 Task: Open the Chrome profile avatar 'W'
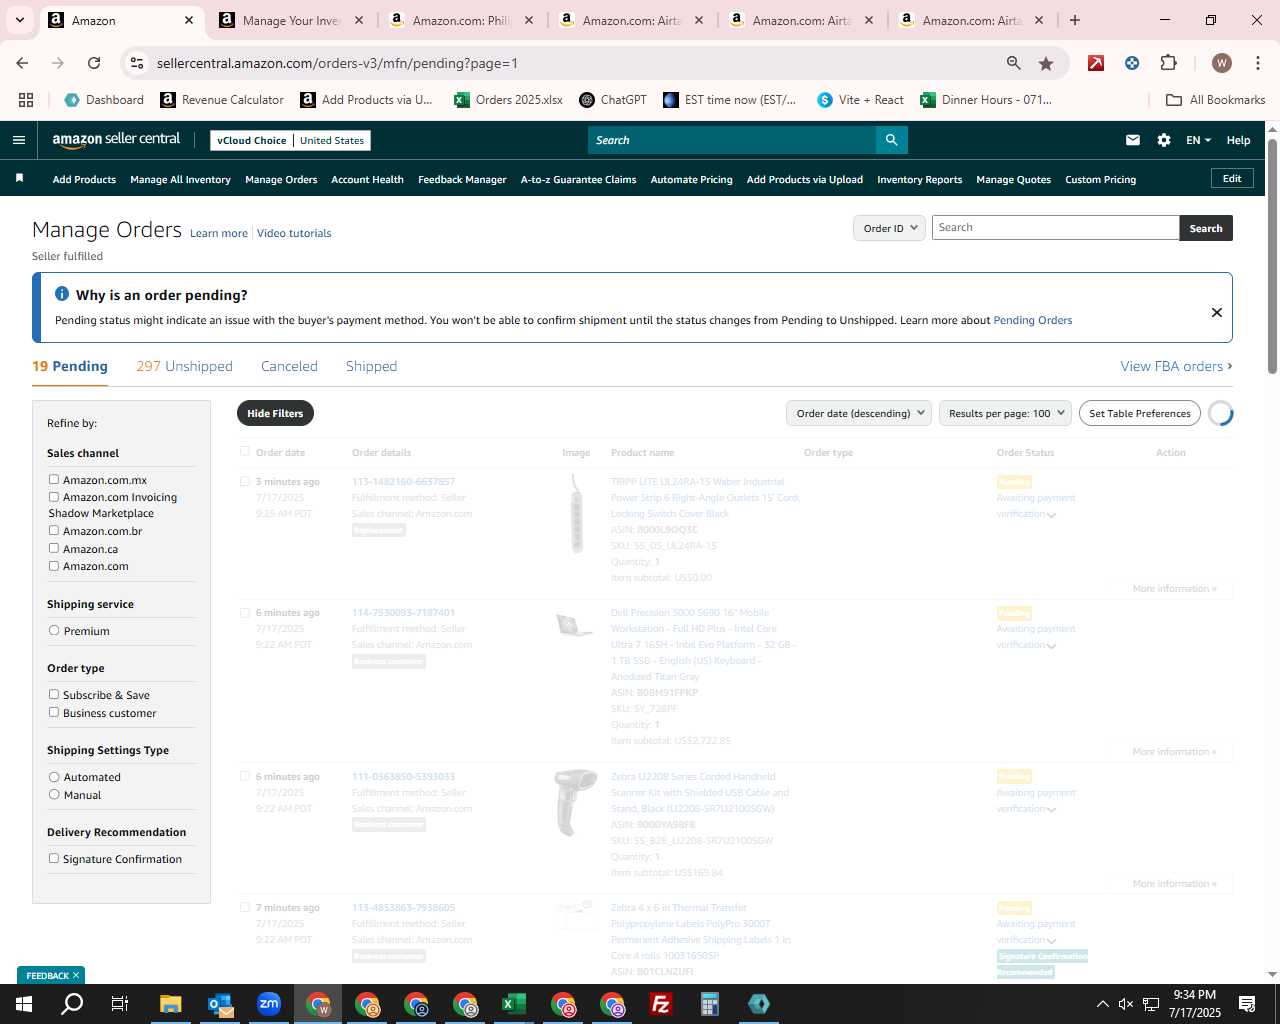(1221, 63)
